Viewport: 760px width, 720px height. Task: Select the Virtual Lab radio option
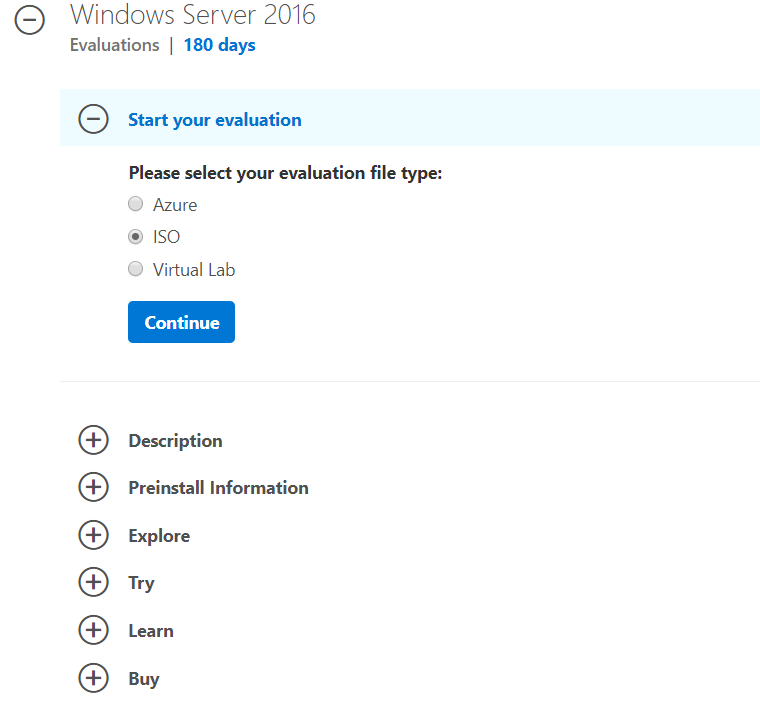point(135,269)
